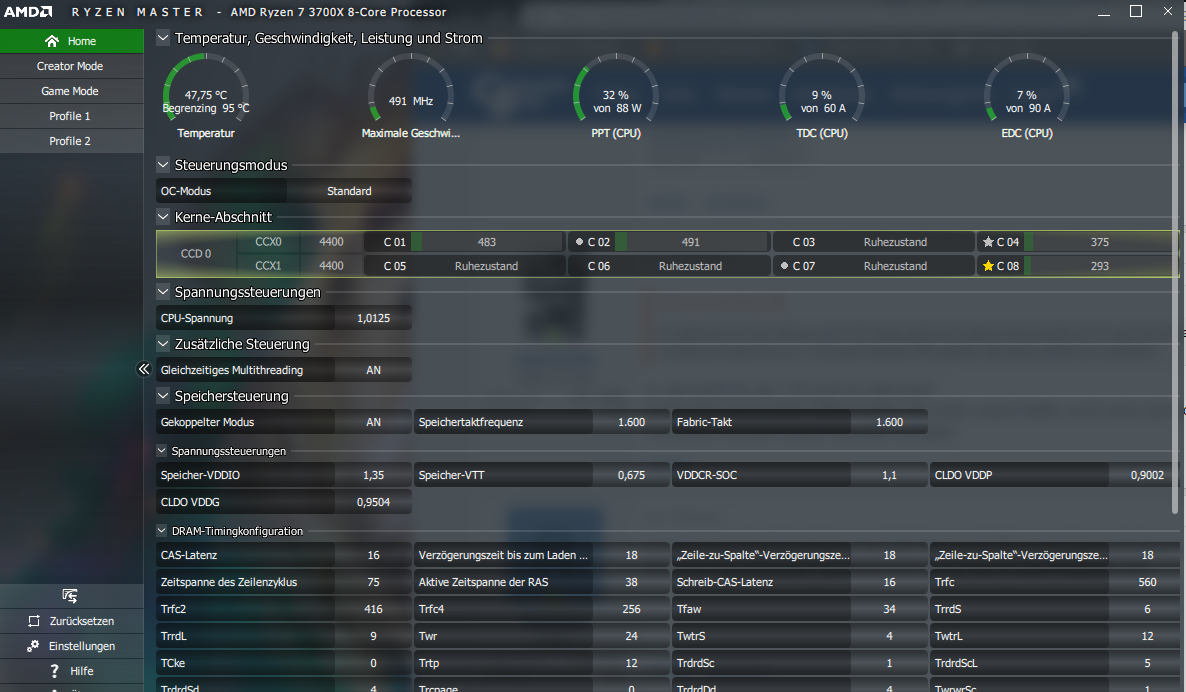The height and width of the screenshot is (692, 1186).
Task: Toggle Gekoppelter Modus AN value
Action: point(374,422)
